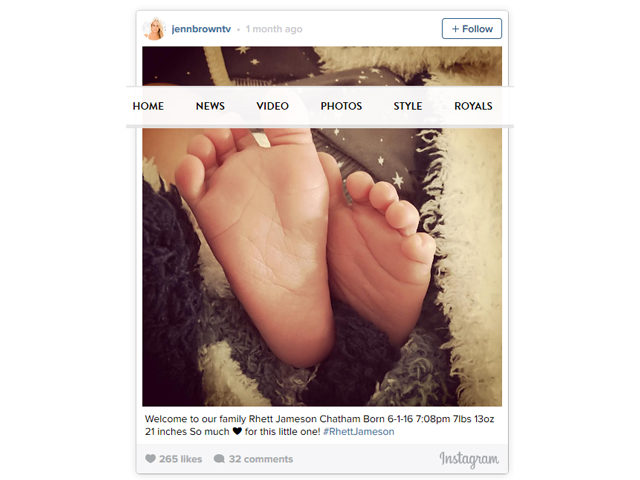Screen dimensions: 640x480
Task: Switch to the STYLE section
Action: pos(408,106)
